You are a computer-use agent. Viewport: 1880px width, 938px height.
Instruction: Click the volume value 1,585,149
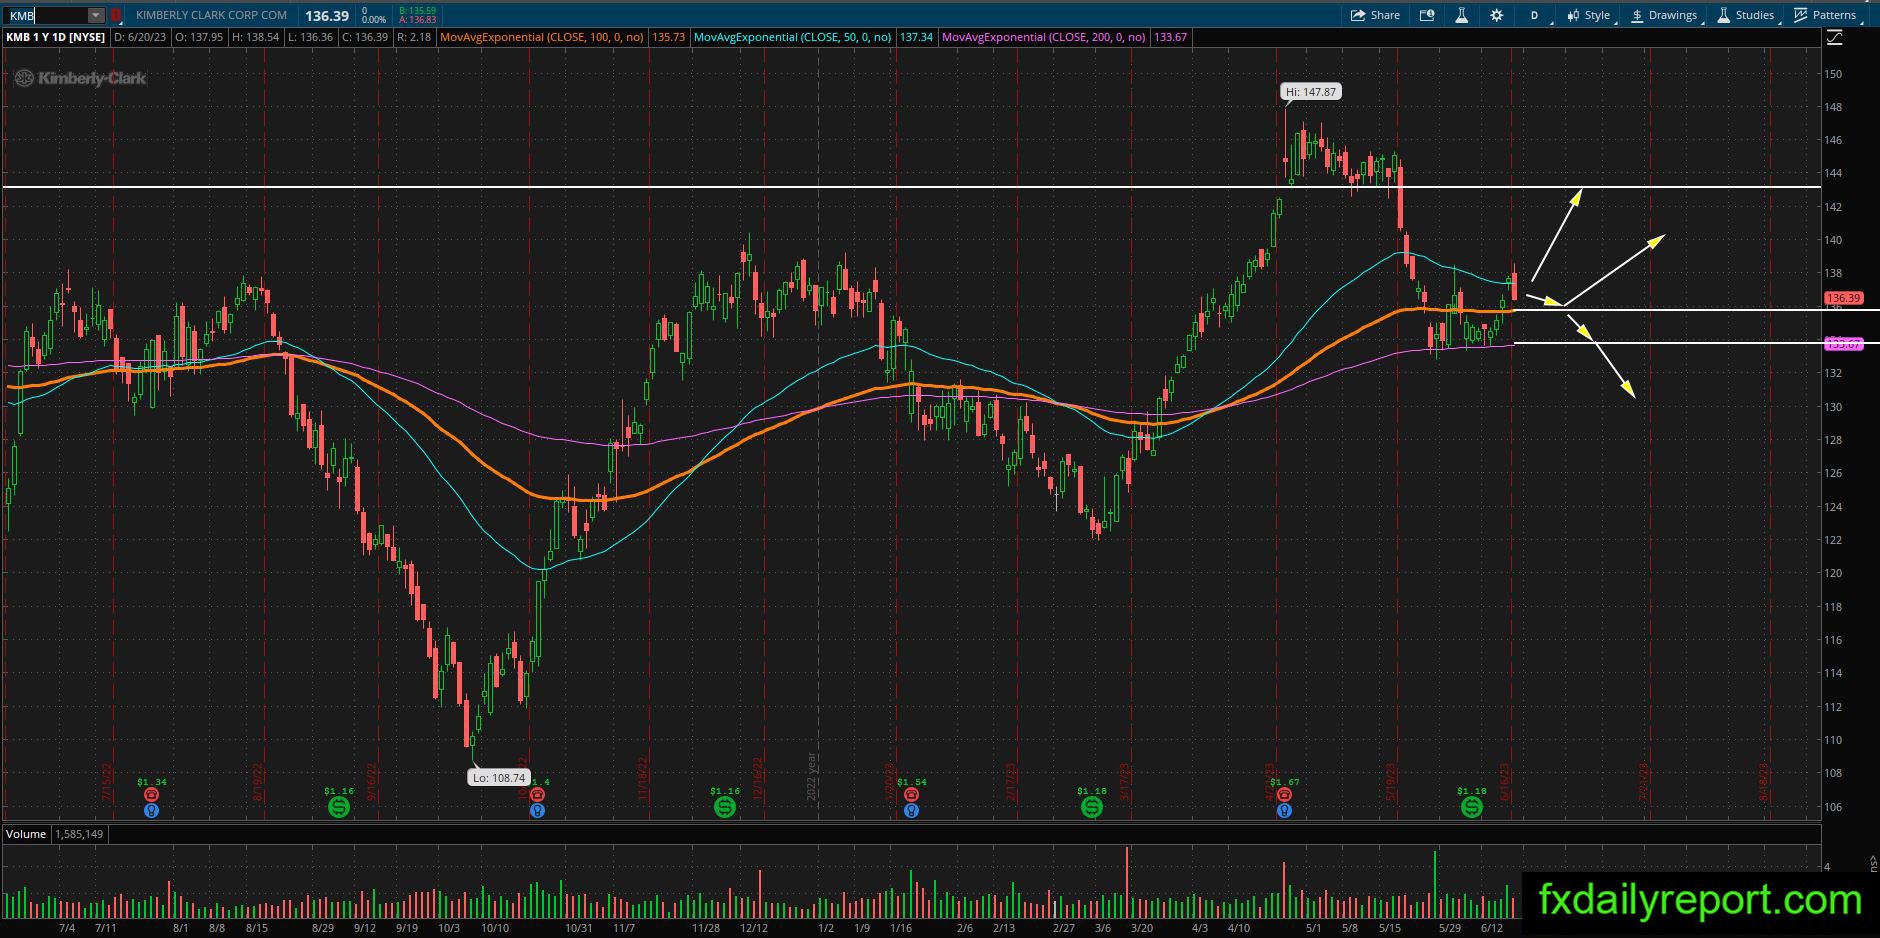[x=79, y=834]
